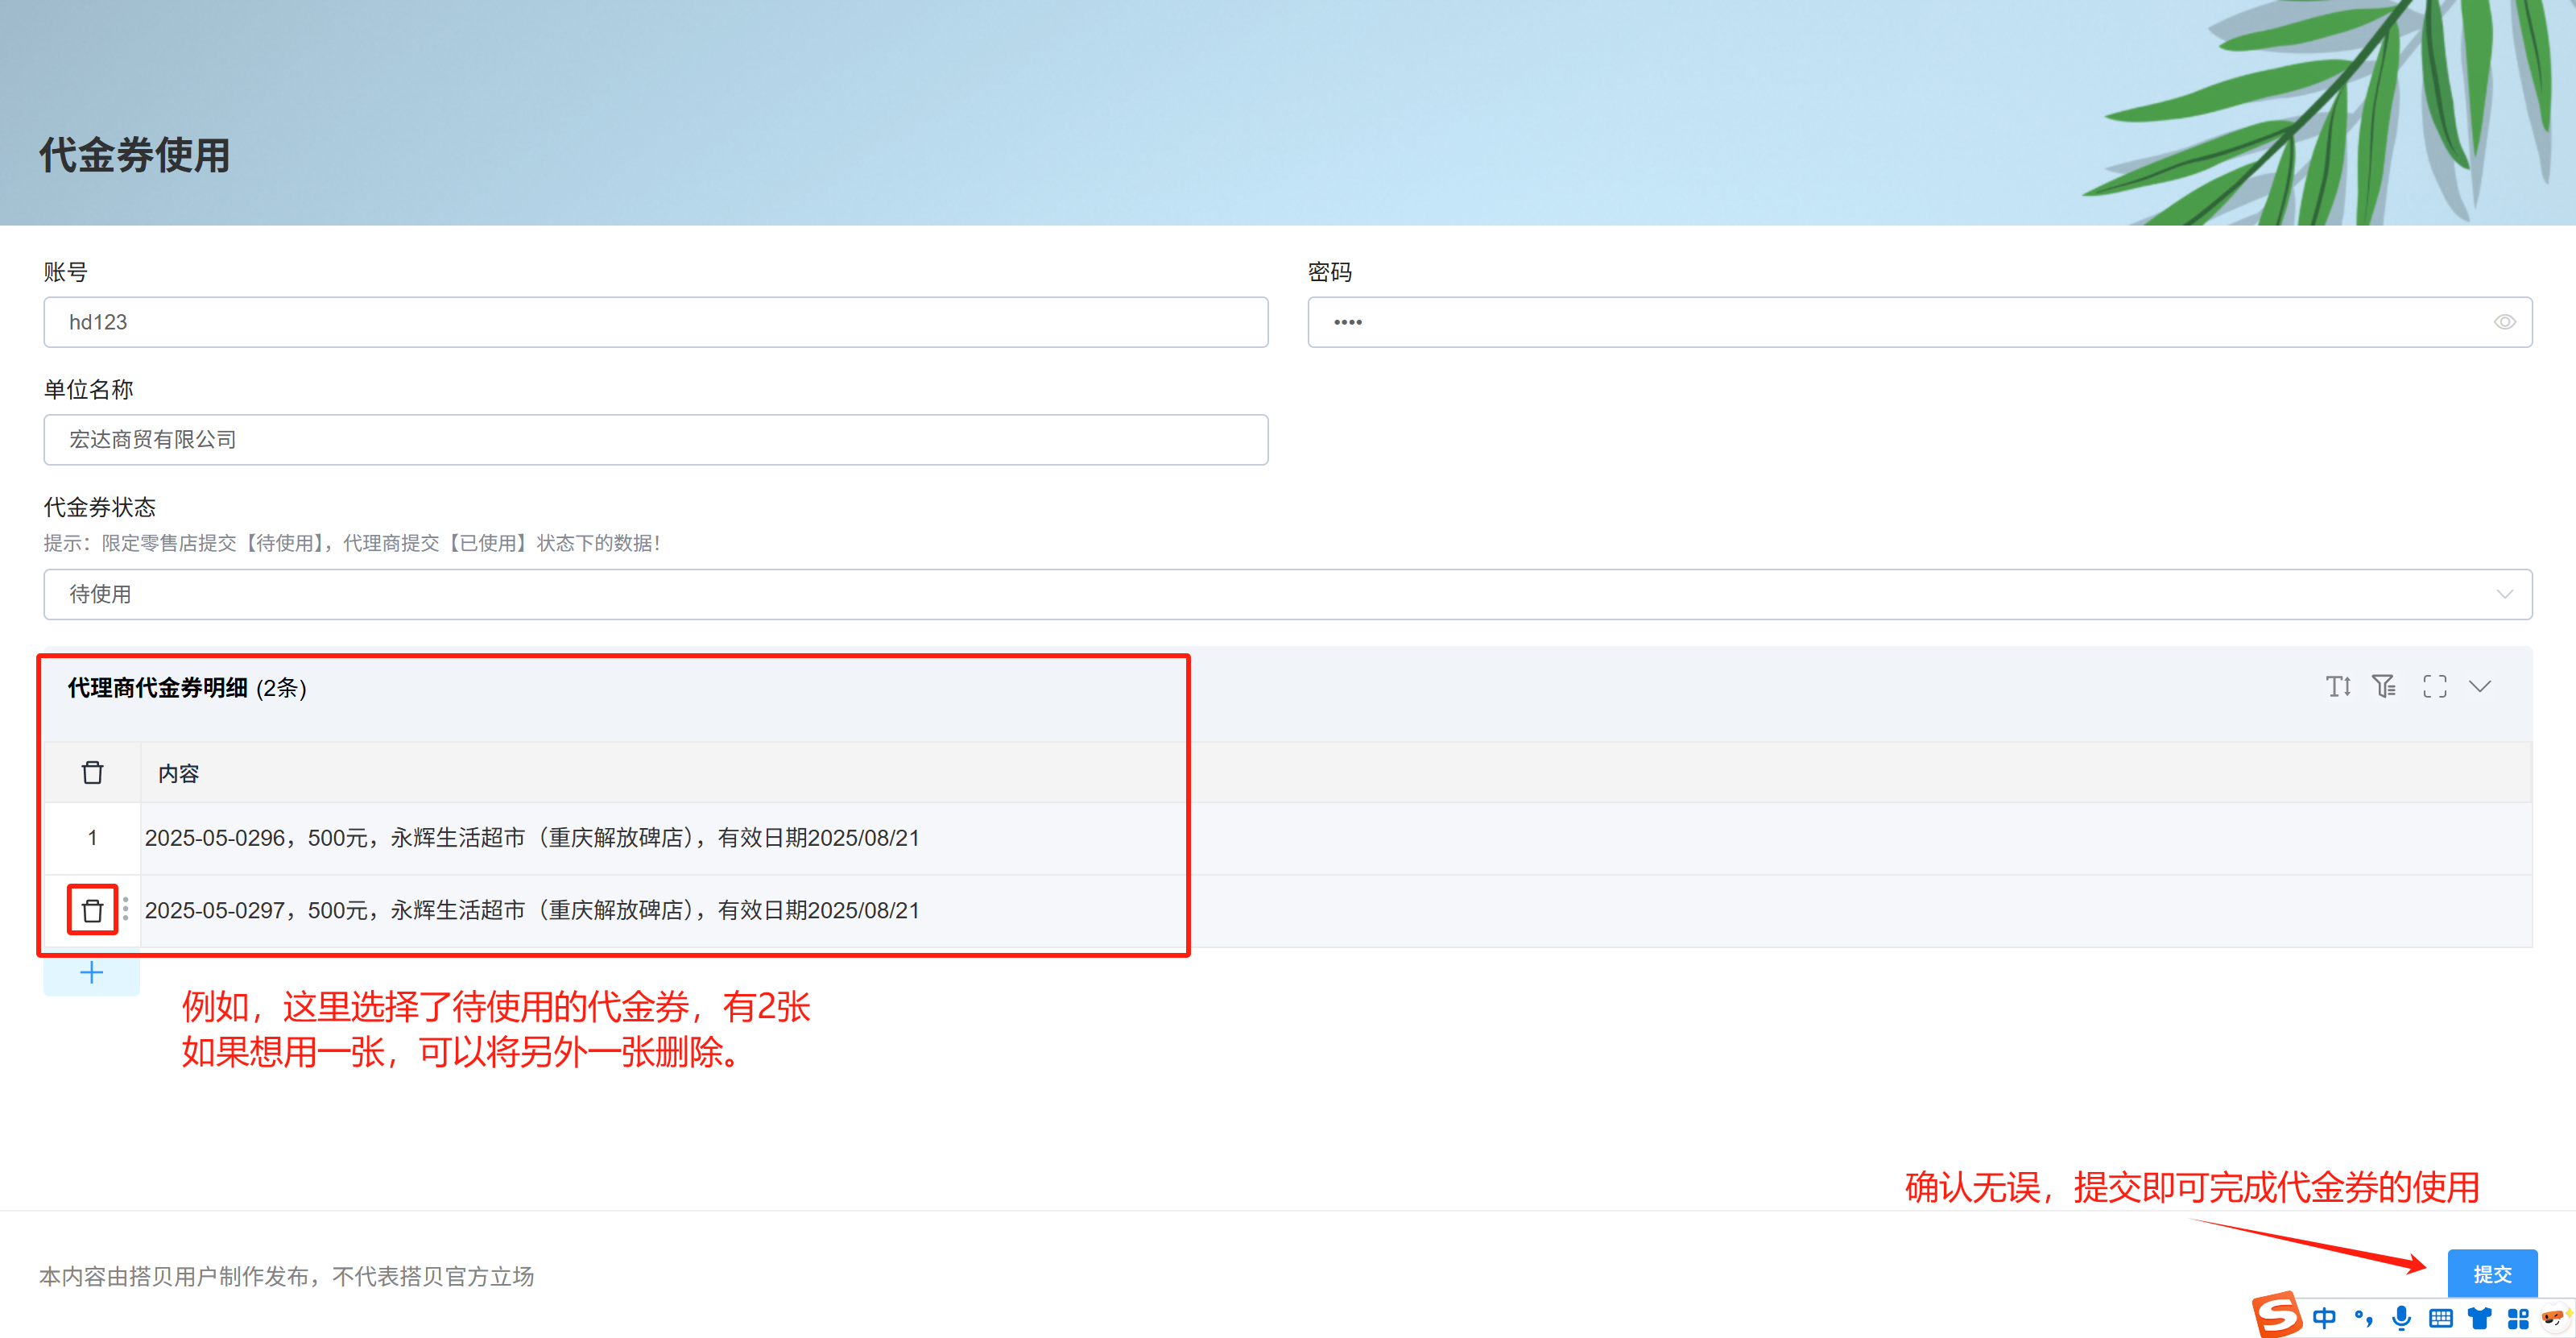
Task: Click the 账号 input field containing hd123
Action: click(x=655, y=322)
